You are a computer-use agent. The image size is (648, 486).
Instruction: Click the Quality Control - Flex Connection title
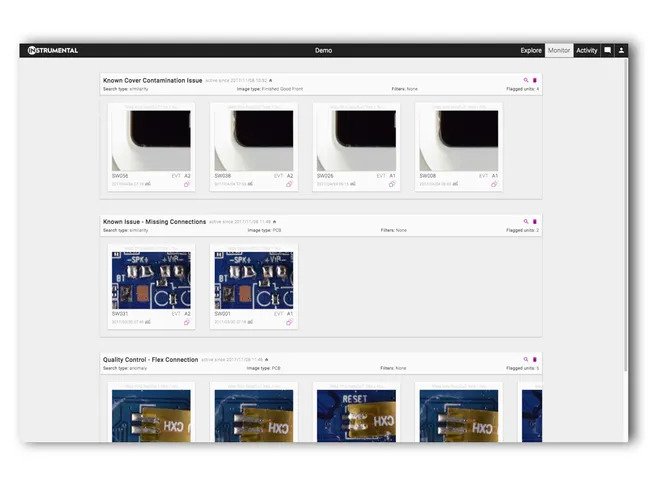pos(150,360)
